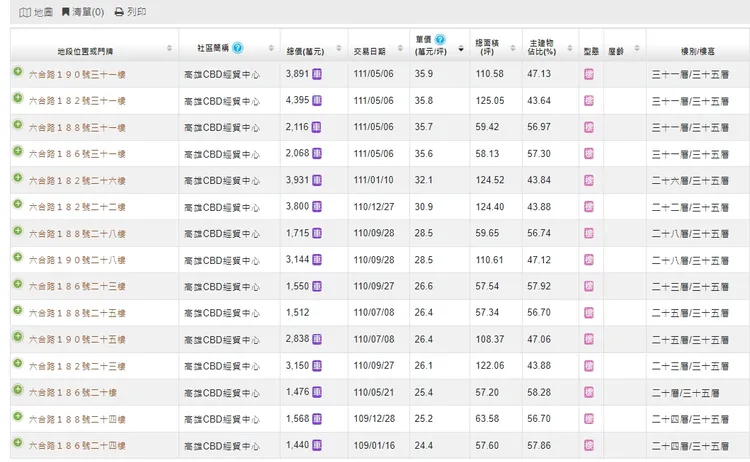The height and width of the screenshot is (462, 750).
Task: Click the 列印 print button
Action: tap(130, 12)
